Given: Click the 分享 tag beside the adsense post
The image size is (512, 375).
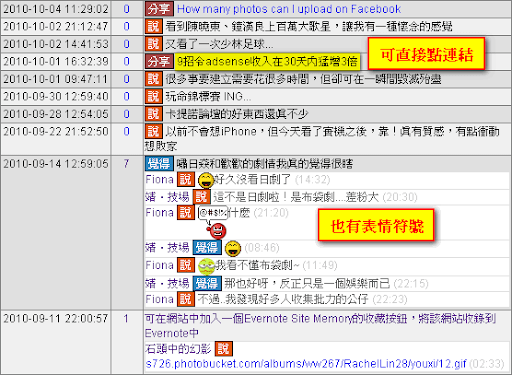Looking at the screenshot, I should pos(159,62).
